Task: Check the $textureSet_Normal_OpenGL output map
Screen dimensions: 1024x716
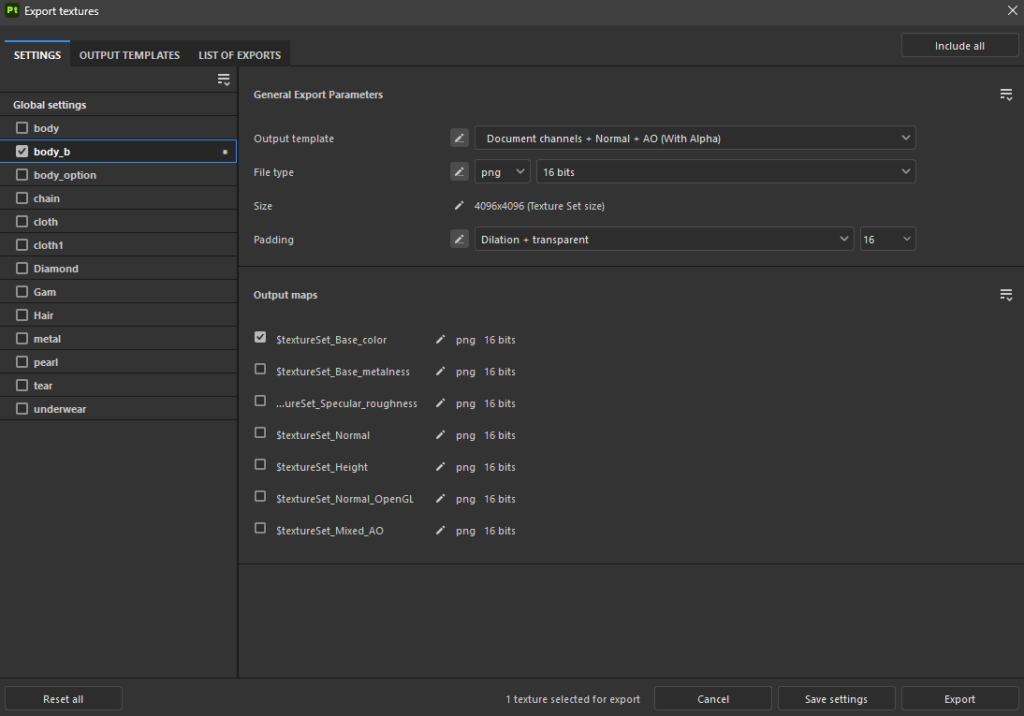Action: [x=260, y=496]
